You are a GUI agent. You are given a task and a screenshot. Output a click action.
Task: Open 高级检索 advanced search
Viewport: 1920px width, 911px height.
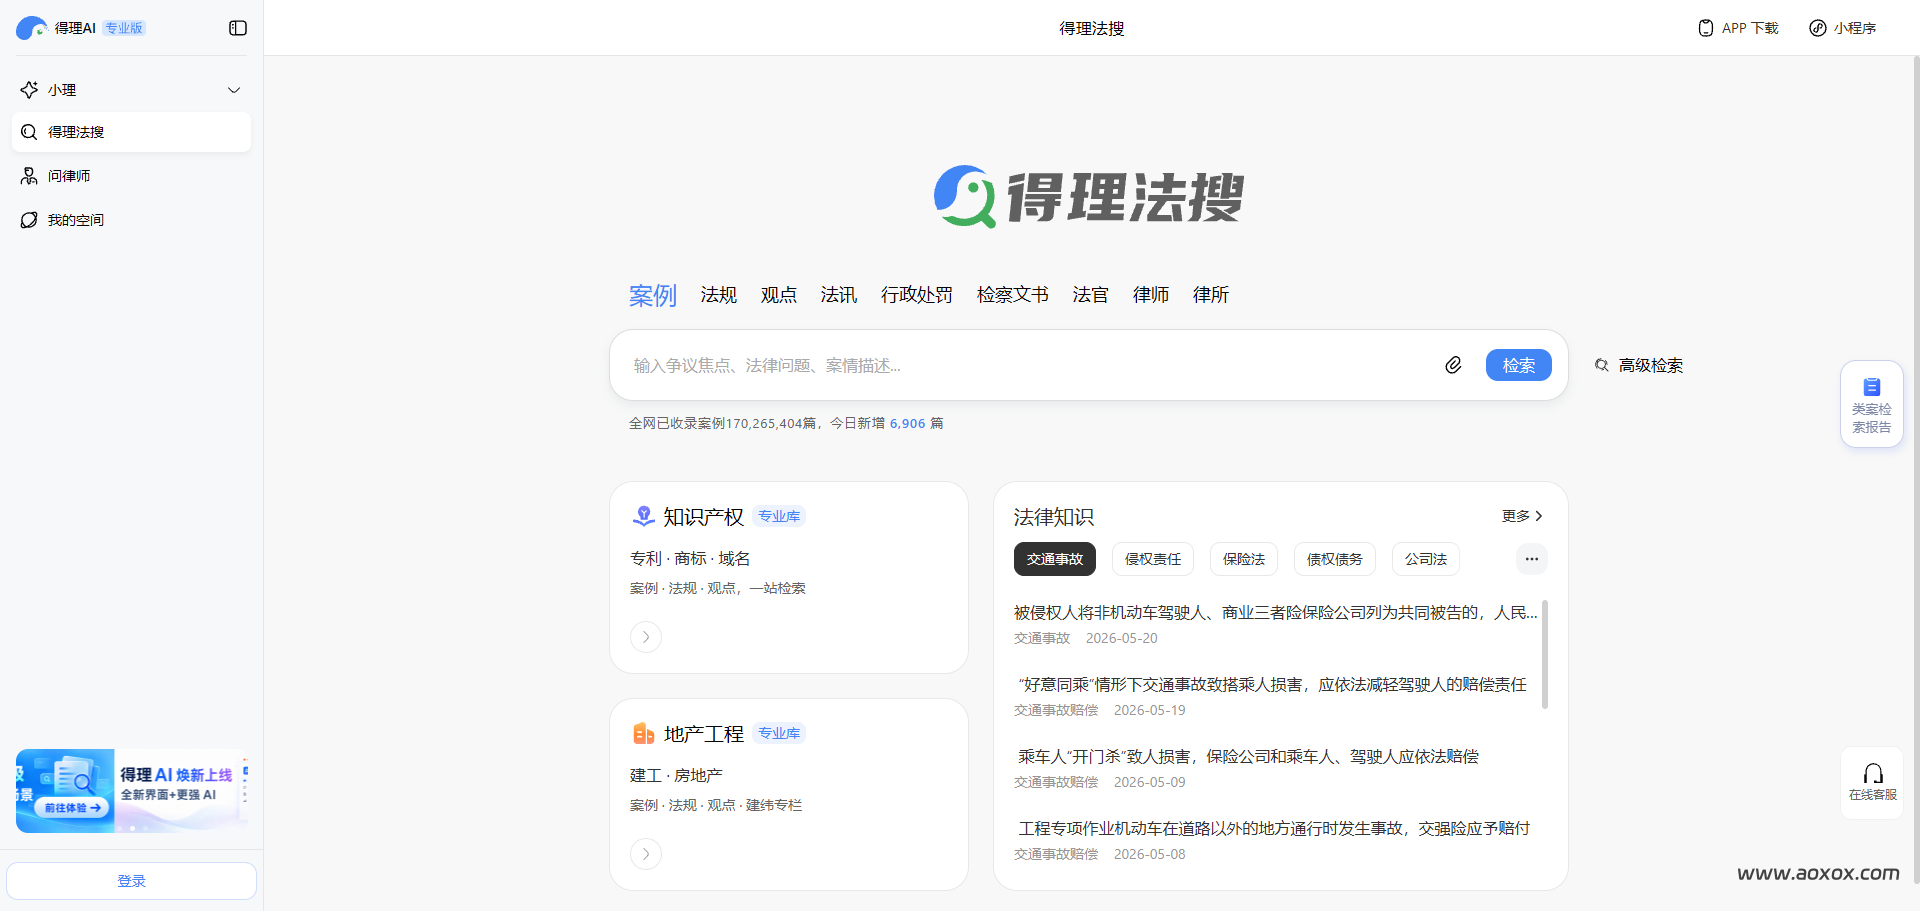[x=1639, y=366]
